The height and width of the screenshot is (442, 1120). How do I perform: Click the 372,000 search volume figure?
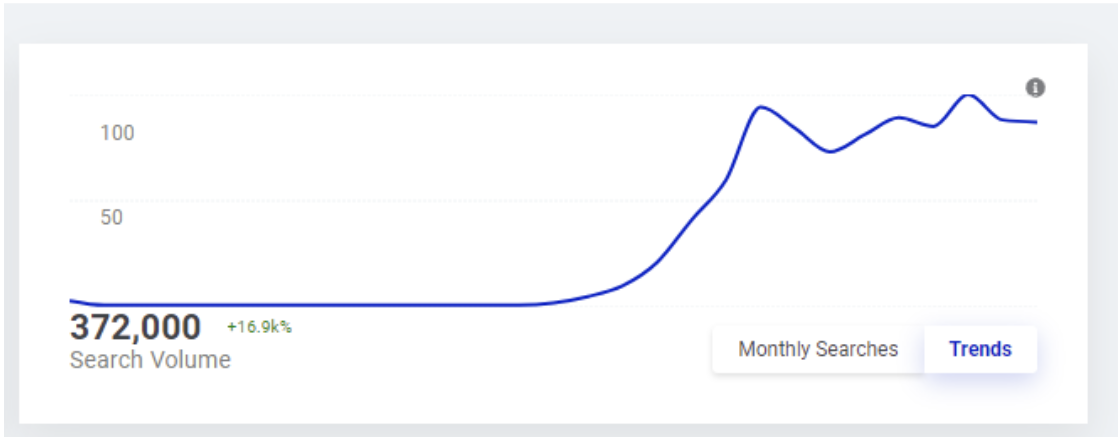135,327
